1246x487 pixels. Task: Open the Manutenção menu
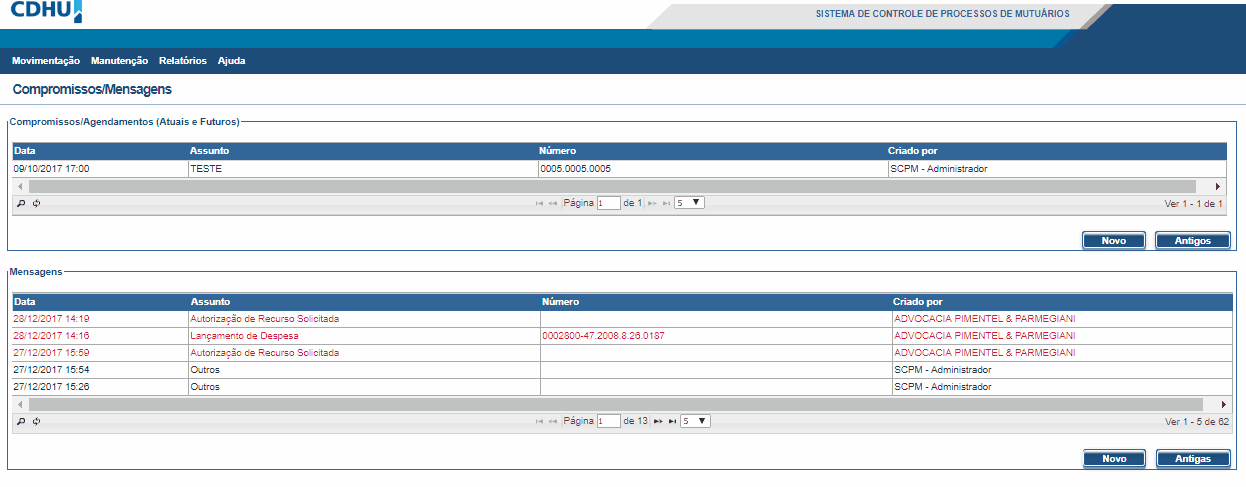pyautogui.click(x=119, y=61)
